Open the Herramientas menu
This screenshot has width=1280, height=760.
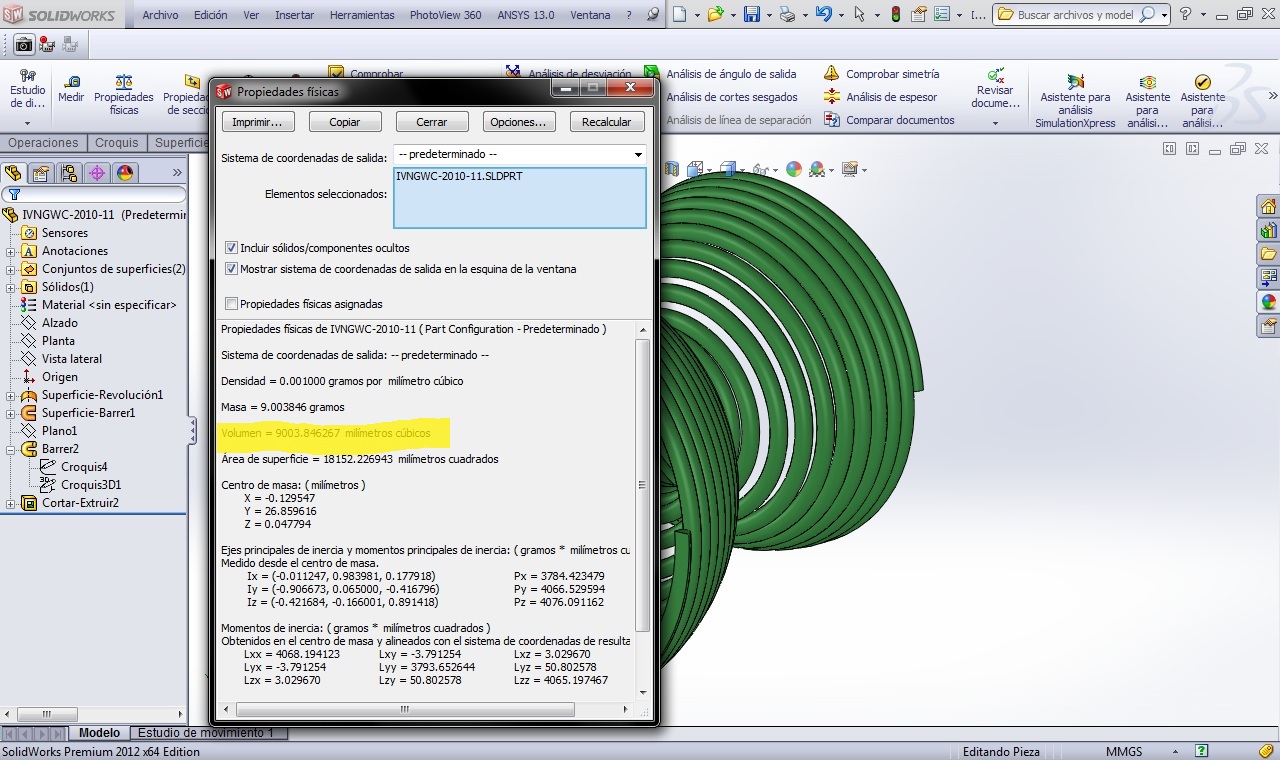[362, 15]
